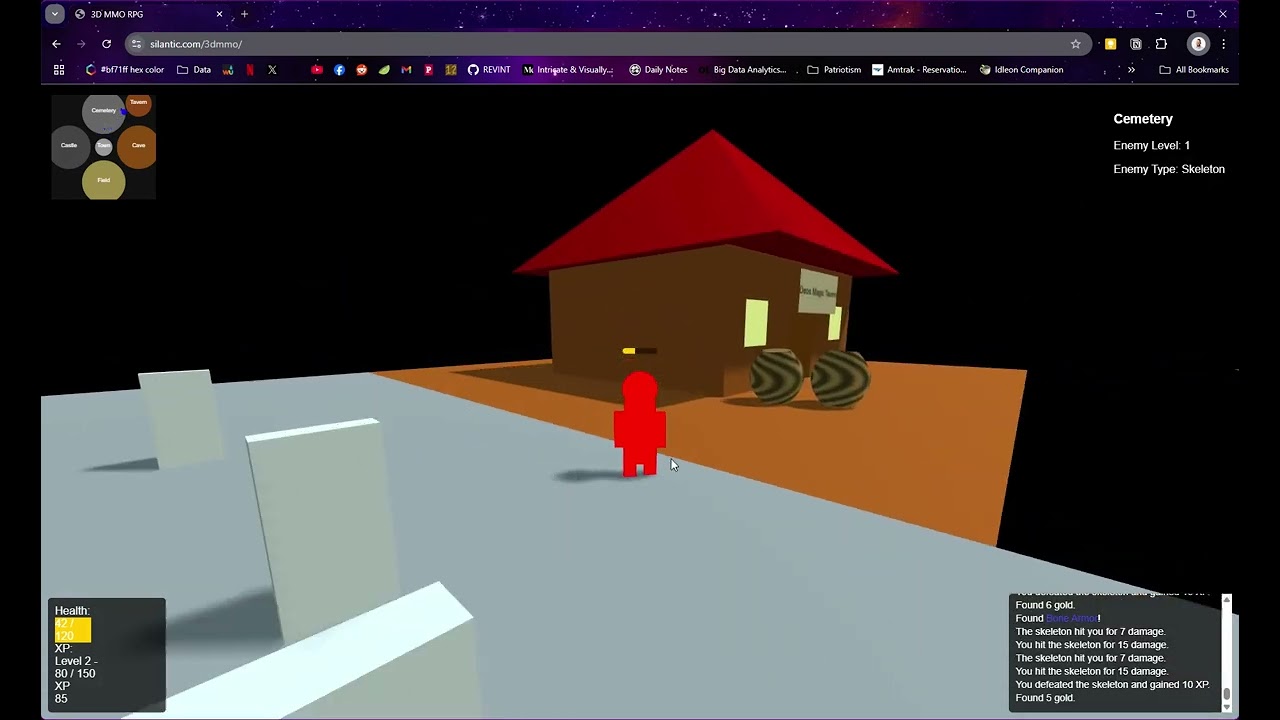Screen dimensions: 1280x720
Task: Open the tab search dropdown arrow
Action: click(x=54, y=14)
